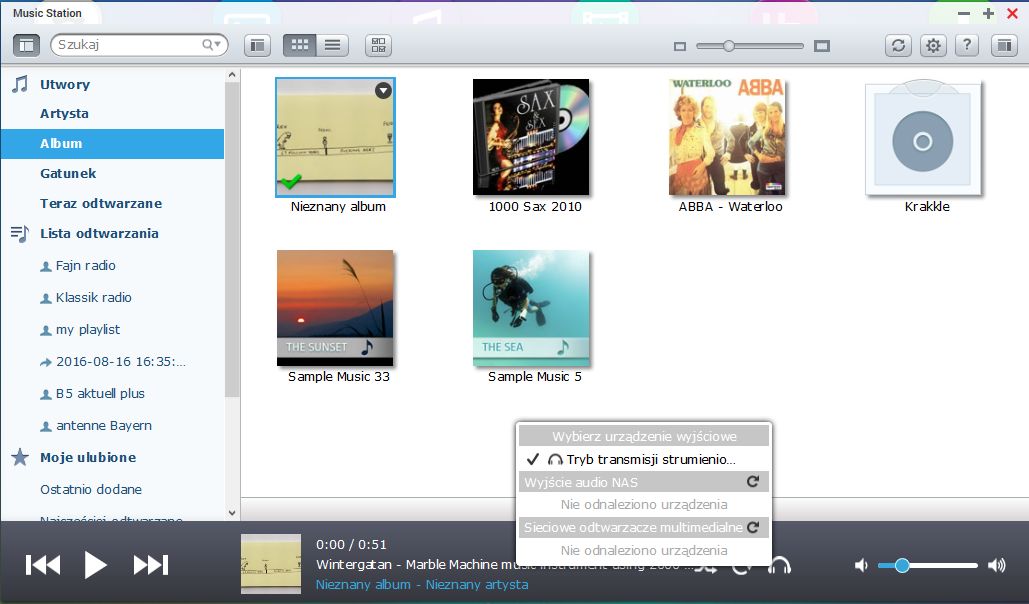Refresh Sieciowe odtwarzacze multimedialne device list
The height and width of the screenshot is (604, 1029).
point(753,527)
